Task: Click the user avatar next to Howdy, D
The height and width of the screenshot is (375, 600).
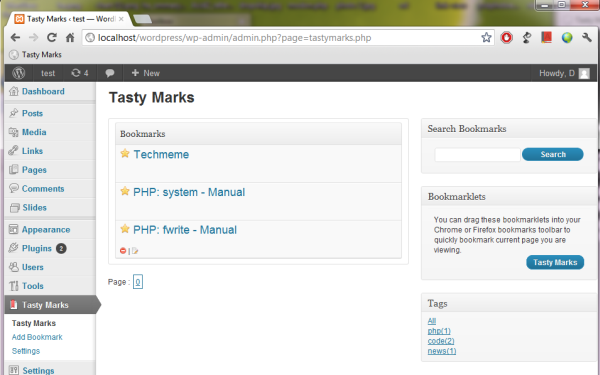Action: tap(584, 73)
